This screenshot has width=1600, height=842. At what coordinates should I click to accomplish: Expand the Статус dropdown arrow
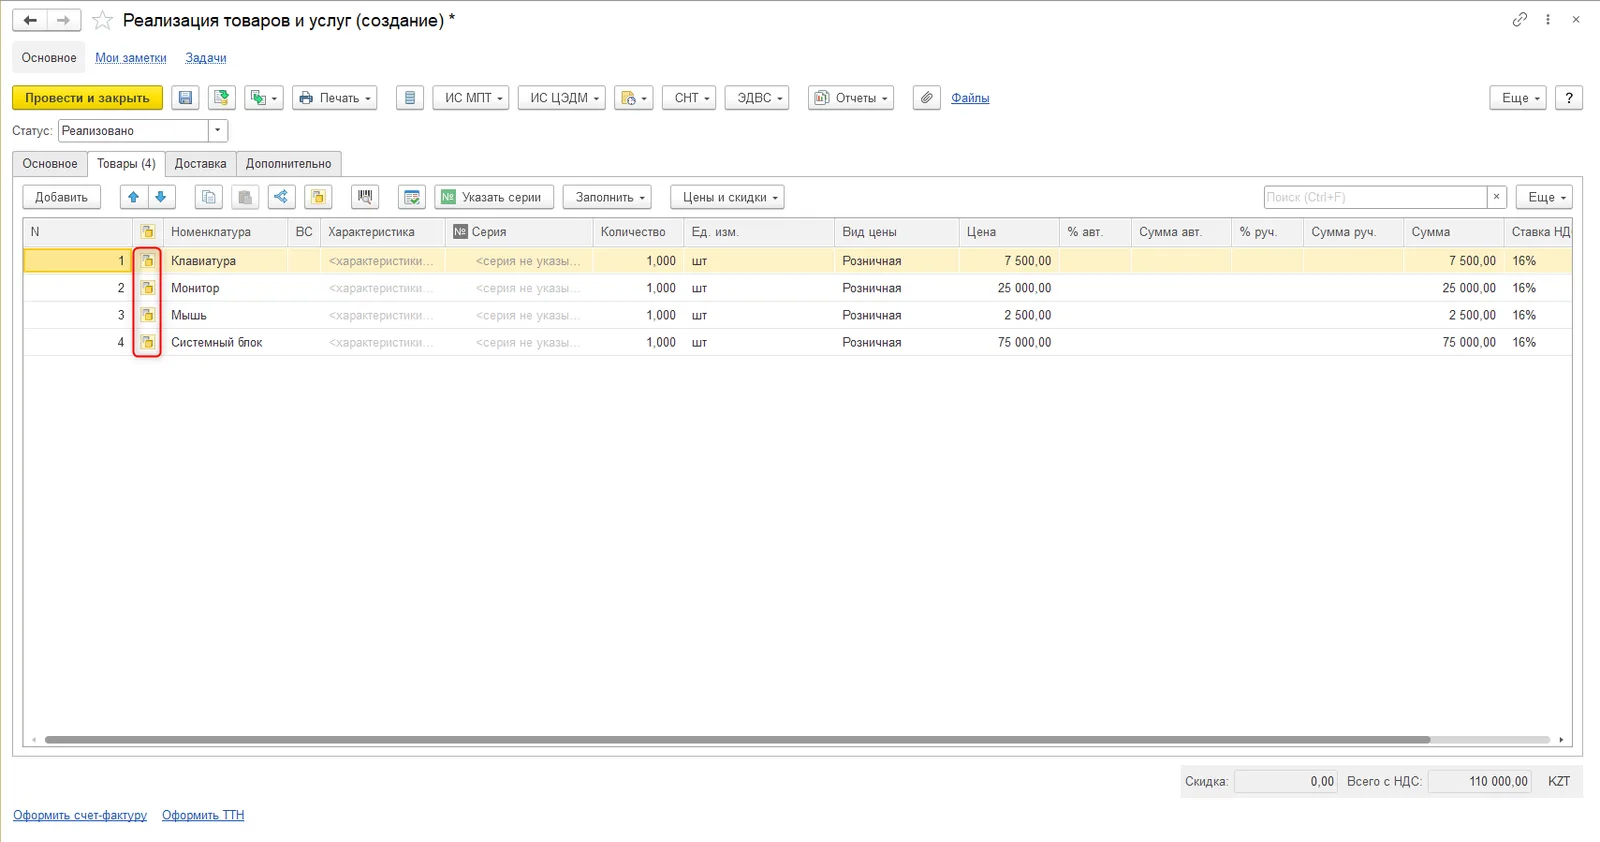point(217,131)
